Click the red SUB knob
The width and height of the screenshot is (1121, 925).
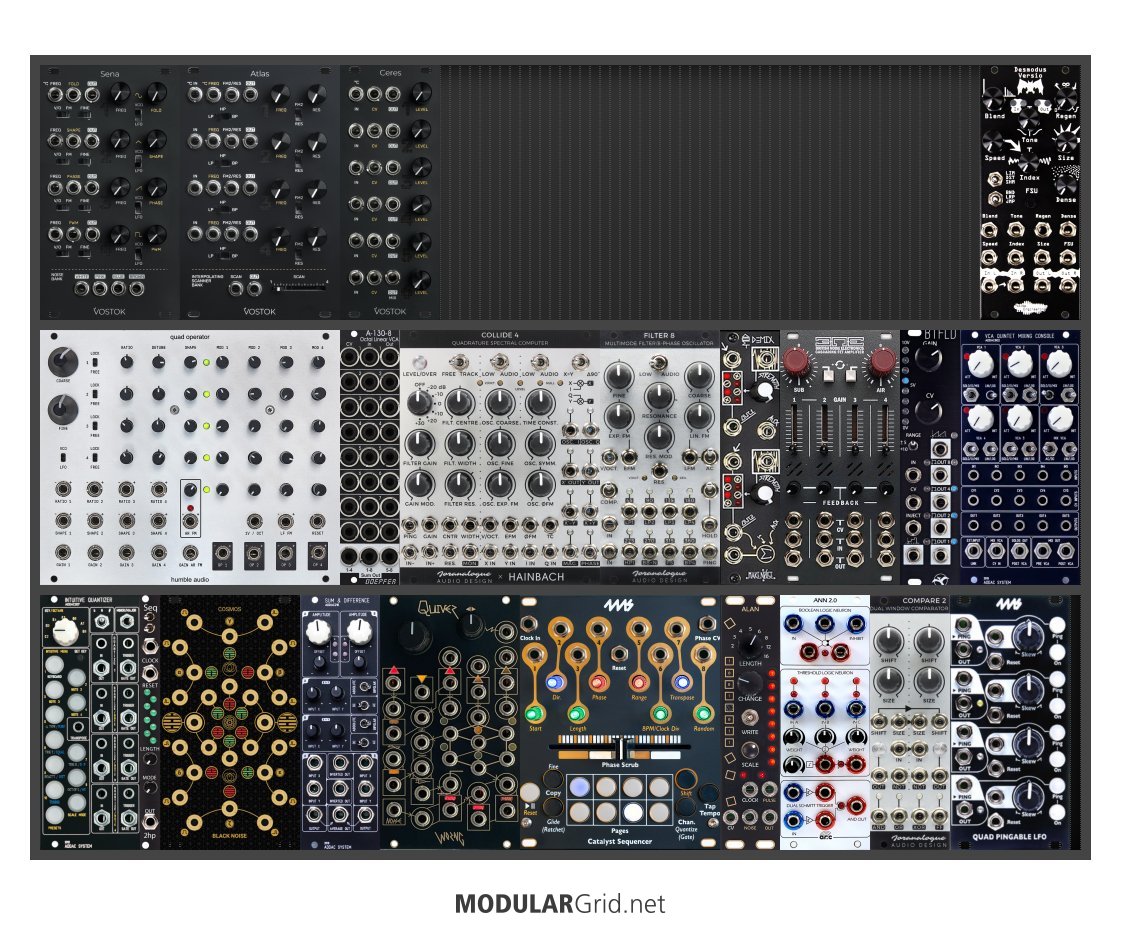797,362
